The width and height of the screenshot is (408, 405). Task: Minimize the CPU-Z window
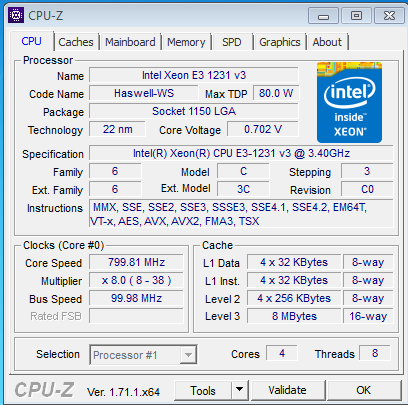pyautogui.click(x=323, y=16)
